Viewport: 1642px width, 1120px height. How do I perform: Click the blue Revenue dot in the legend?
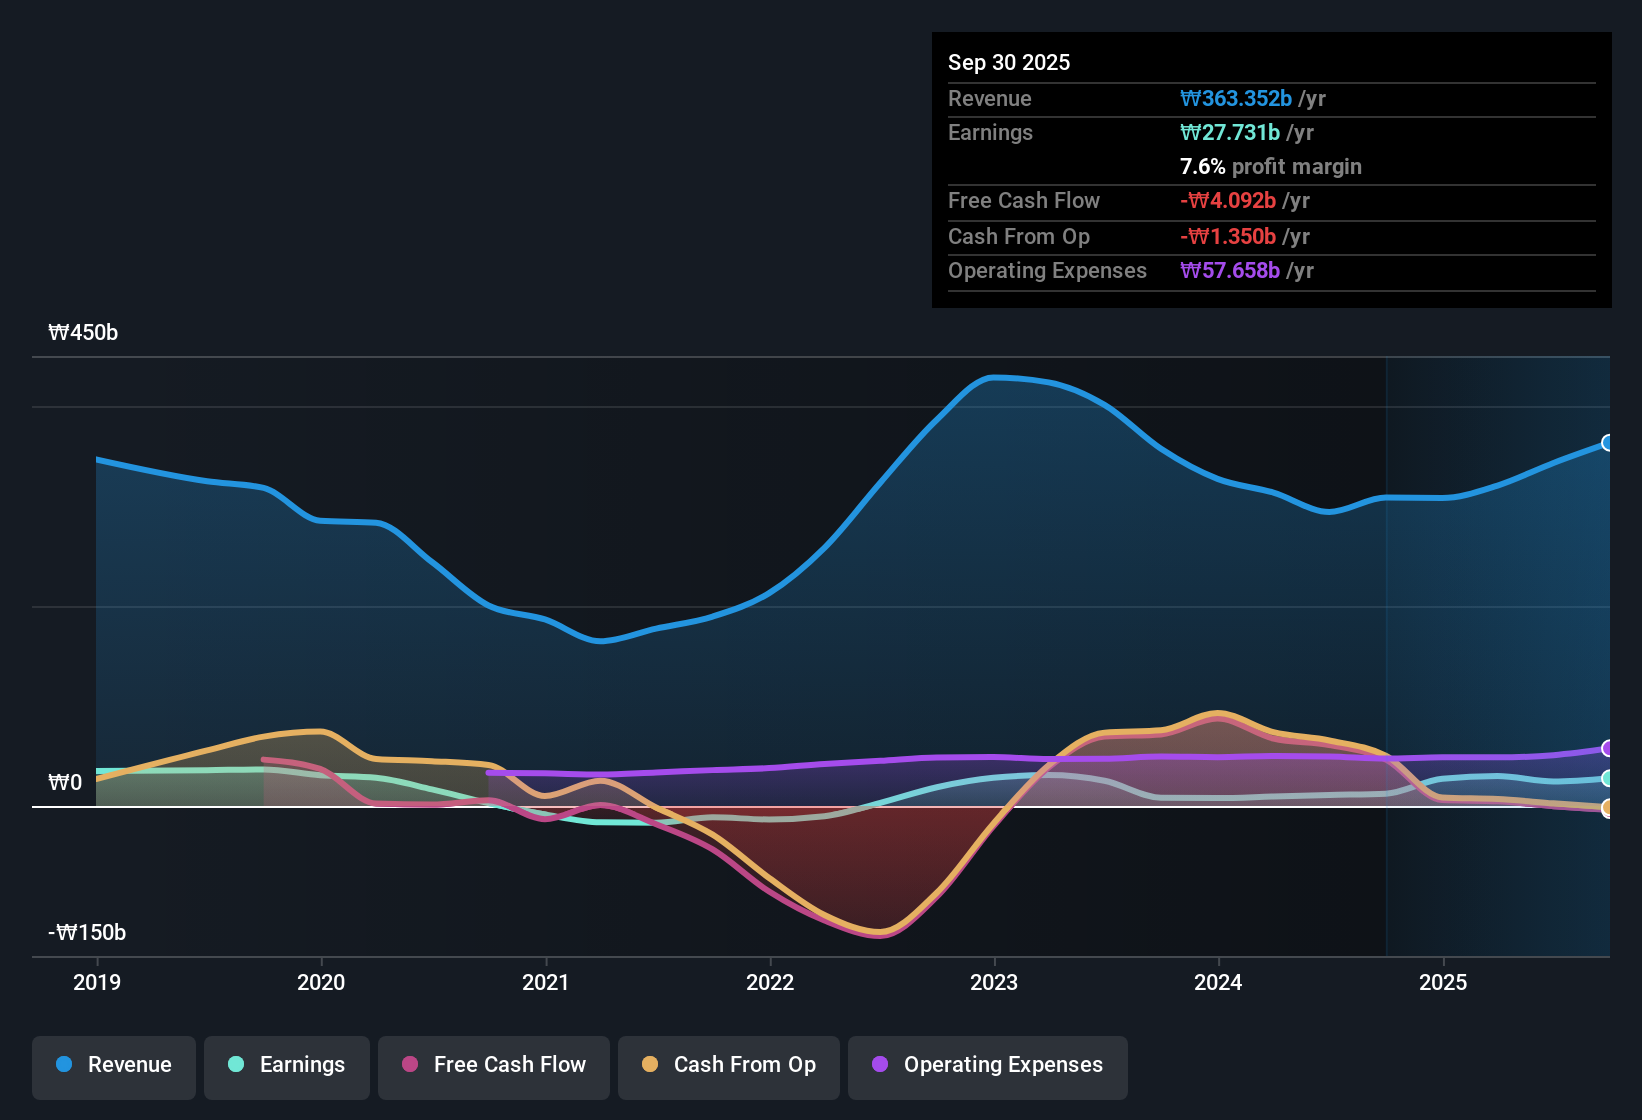click(x=64, y=1065)
